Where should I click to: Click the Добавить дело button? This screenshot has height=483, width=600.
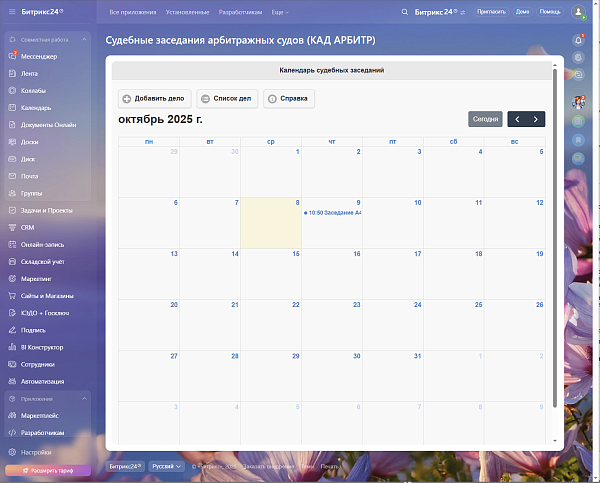(153, 99)
